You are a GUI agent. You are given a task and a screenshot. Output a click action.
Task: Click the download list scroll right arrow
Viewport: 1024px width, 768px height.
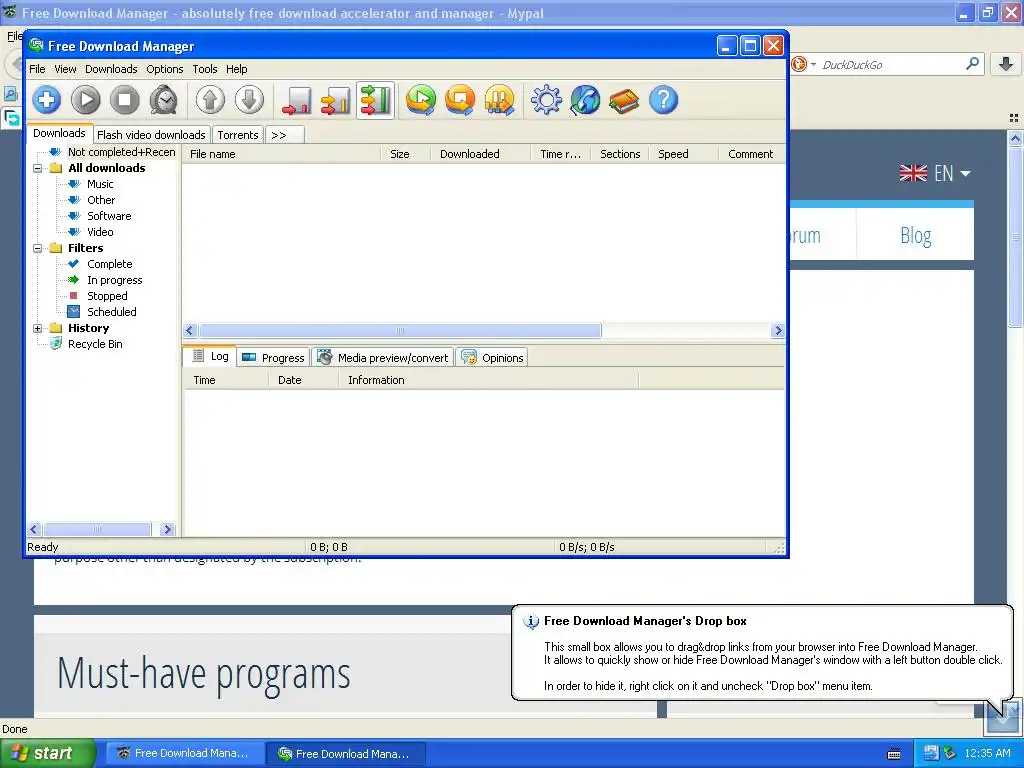(777, 330)
